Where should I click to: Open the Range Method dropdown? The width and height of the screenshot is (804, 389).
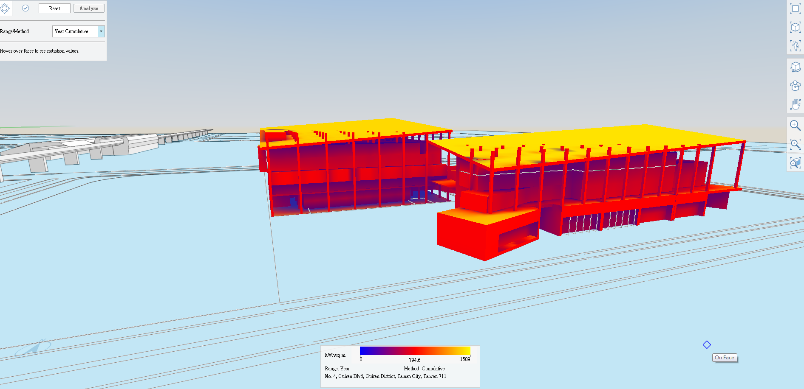point(78,31)
